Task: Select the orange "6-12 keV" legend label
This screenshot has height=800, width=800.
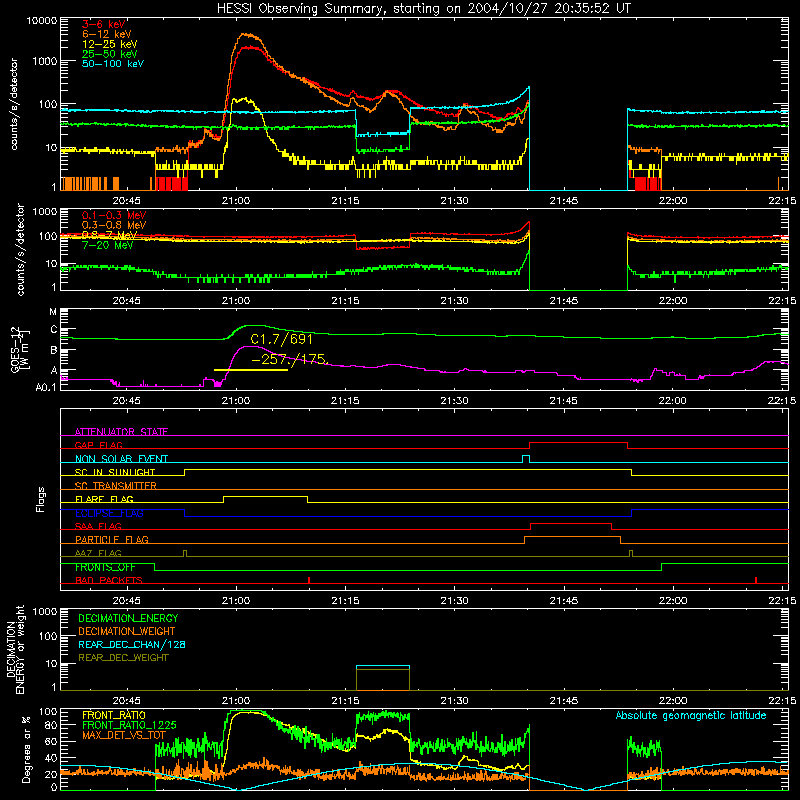Action: (107, 34)
